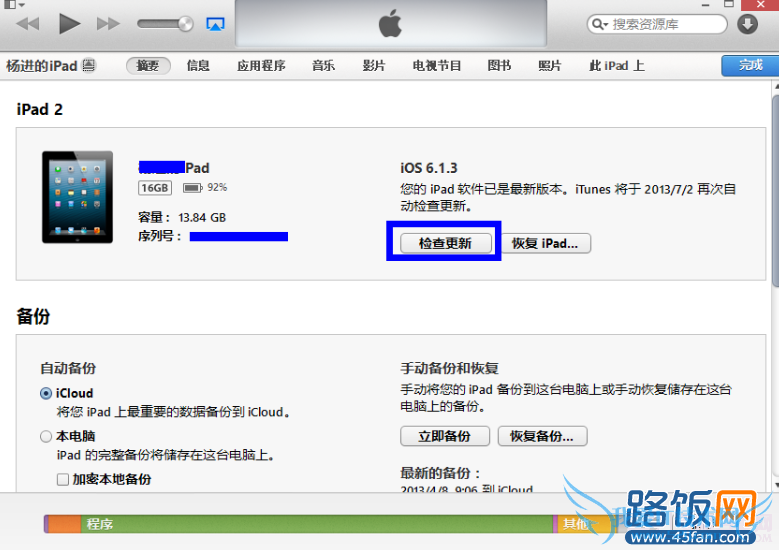Click the iPad 2 heading
The image size is (779, 550).
40,109
